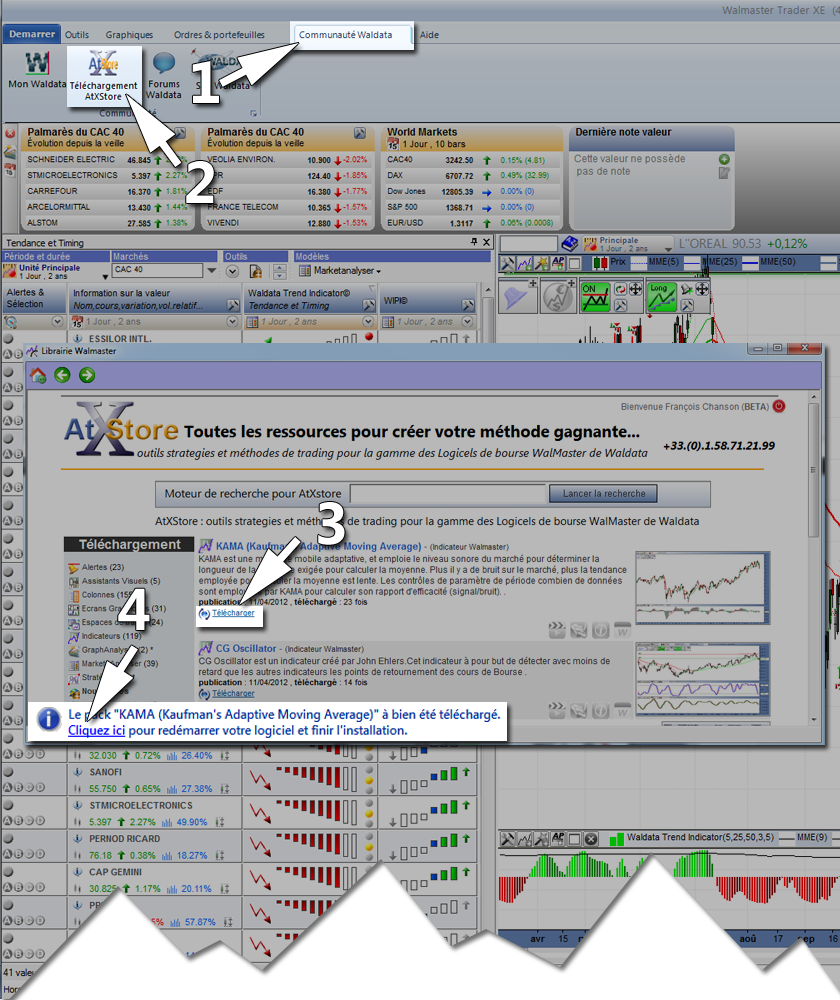Open the blue dictionary book icon above chart
Image resolution: width=840 pixels, height=1000 pixels.
[570, 244]
